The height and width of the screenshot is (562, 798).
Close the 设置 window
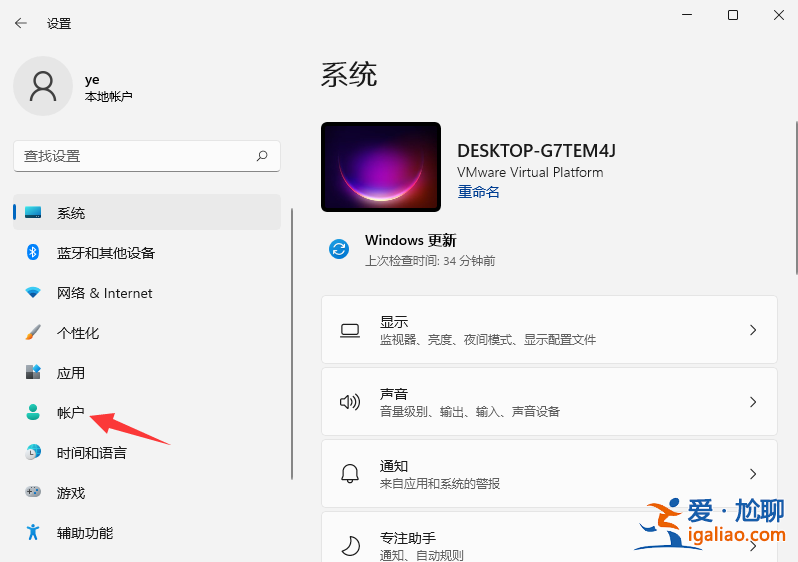(x=779, y=15)
